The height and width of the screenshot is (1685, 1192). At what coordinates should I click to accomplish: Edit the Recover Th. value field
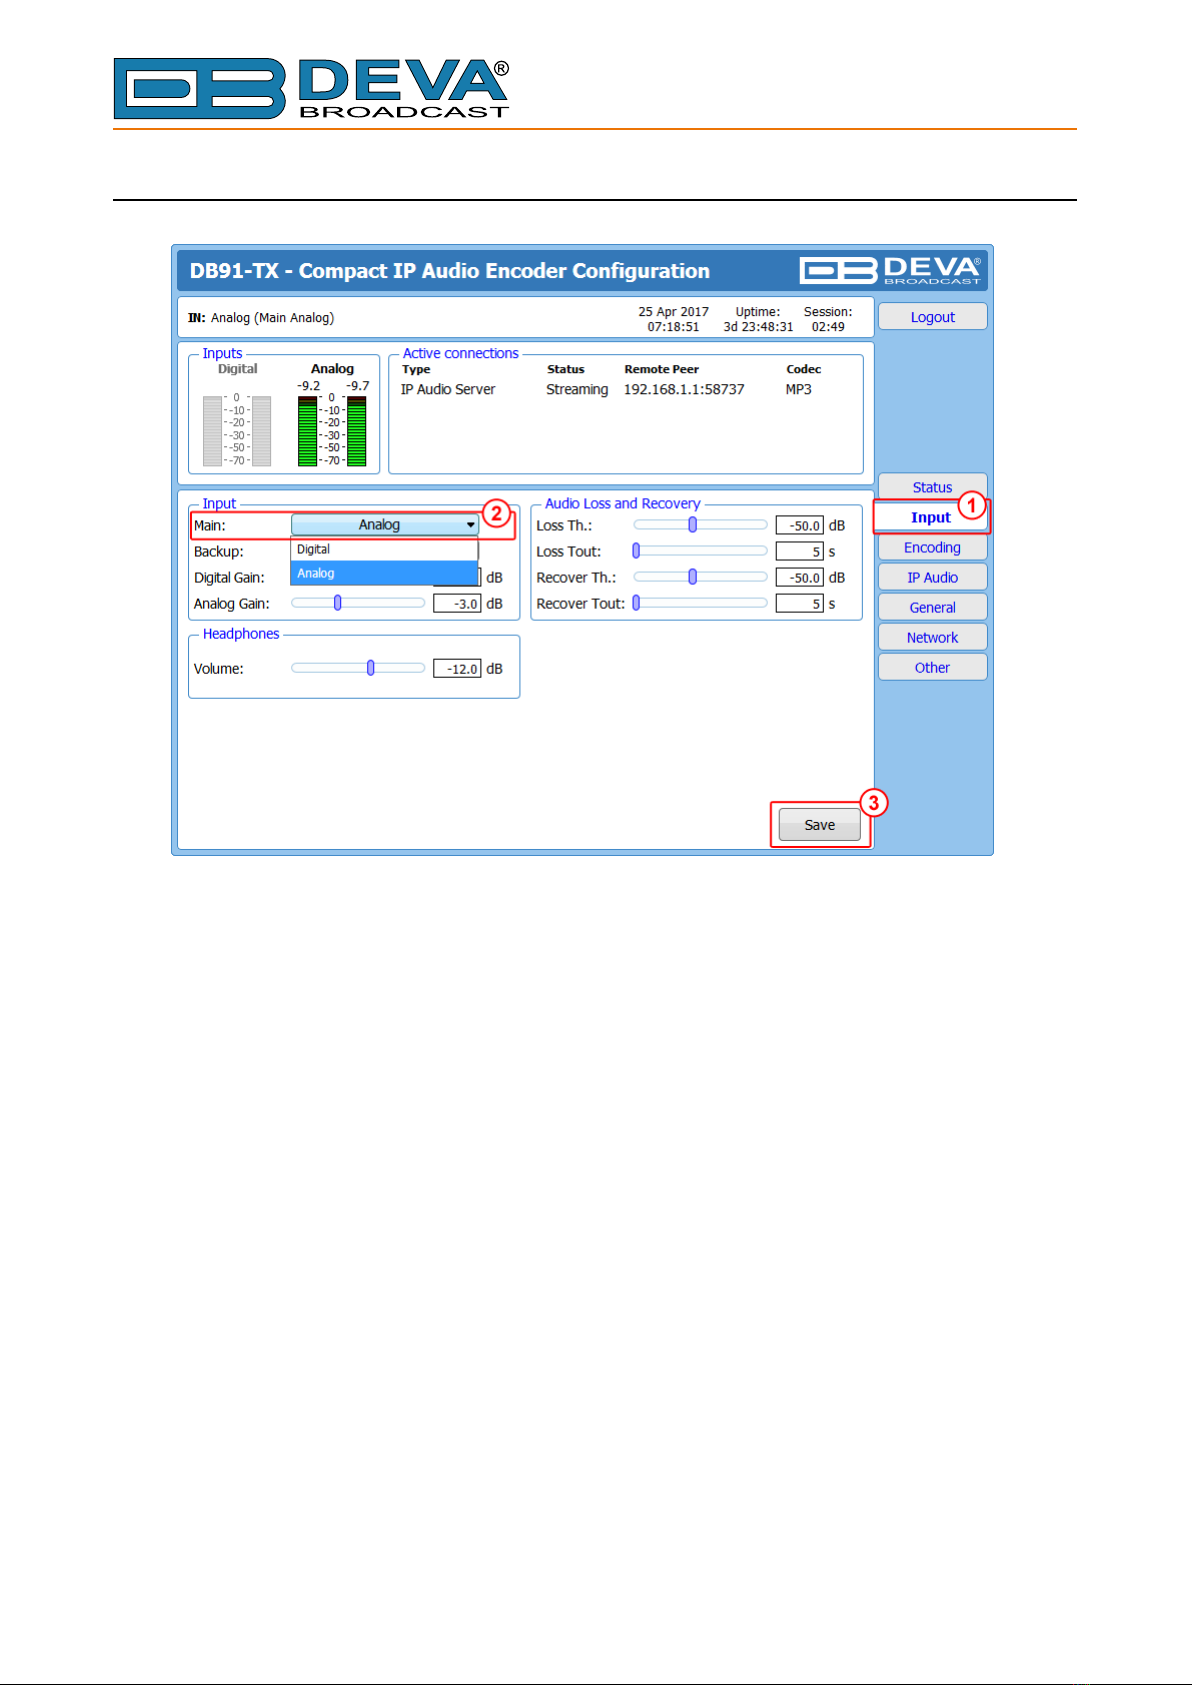tap(800, 578)
